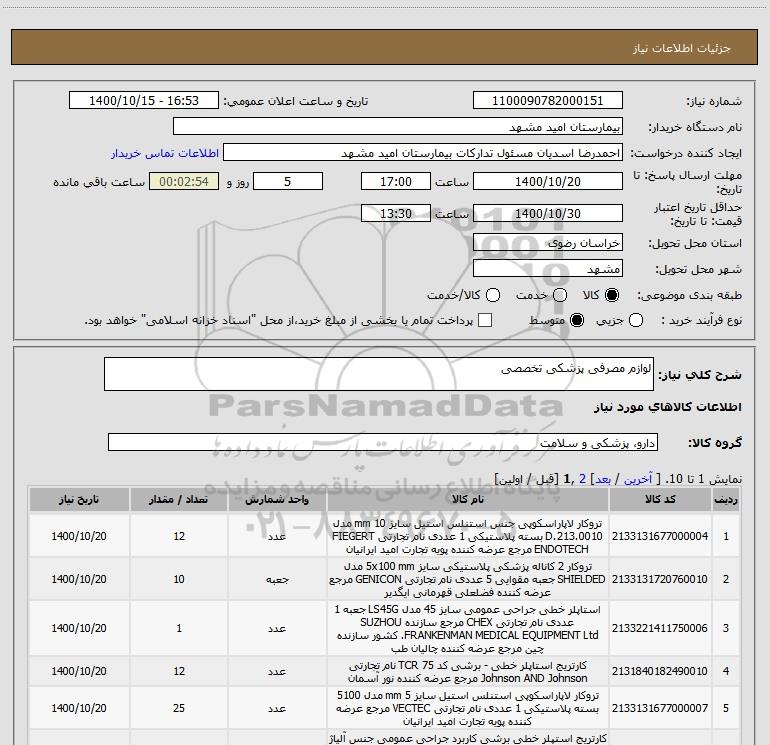The width and height of the screenshot is (770, 745).
Task: Click the announcement date field 1400/10/15 - 16:53
Action: (x=144, y=100)
